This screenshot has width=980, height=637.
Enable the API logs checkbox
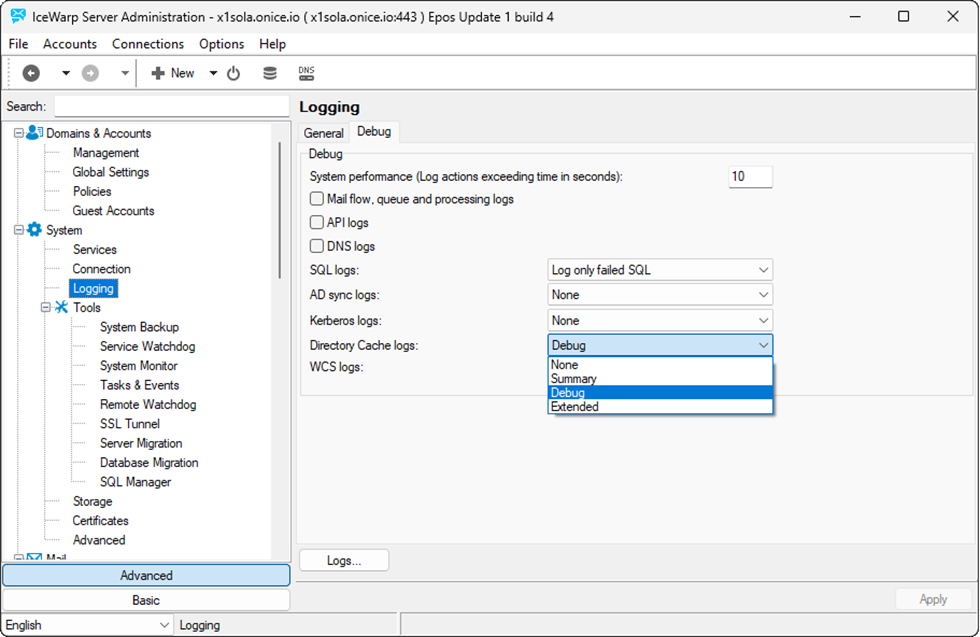317,223
